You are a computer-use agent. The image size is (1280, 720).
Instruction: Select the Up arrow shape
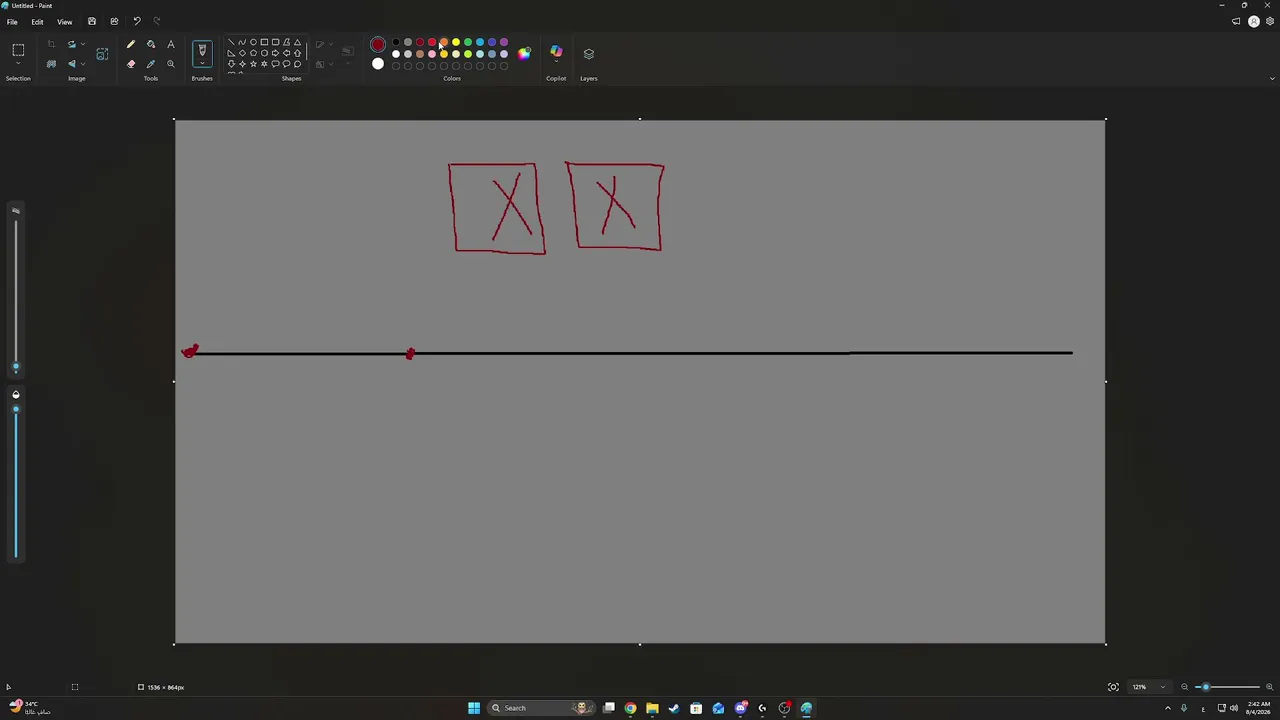pyautogui.click(x=297, y=53)
